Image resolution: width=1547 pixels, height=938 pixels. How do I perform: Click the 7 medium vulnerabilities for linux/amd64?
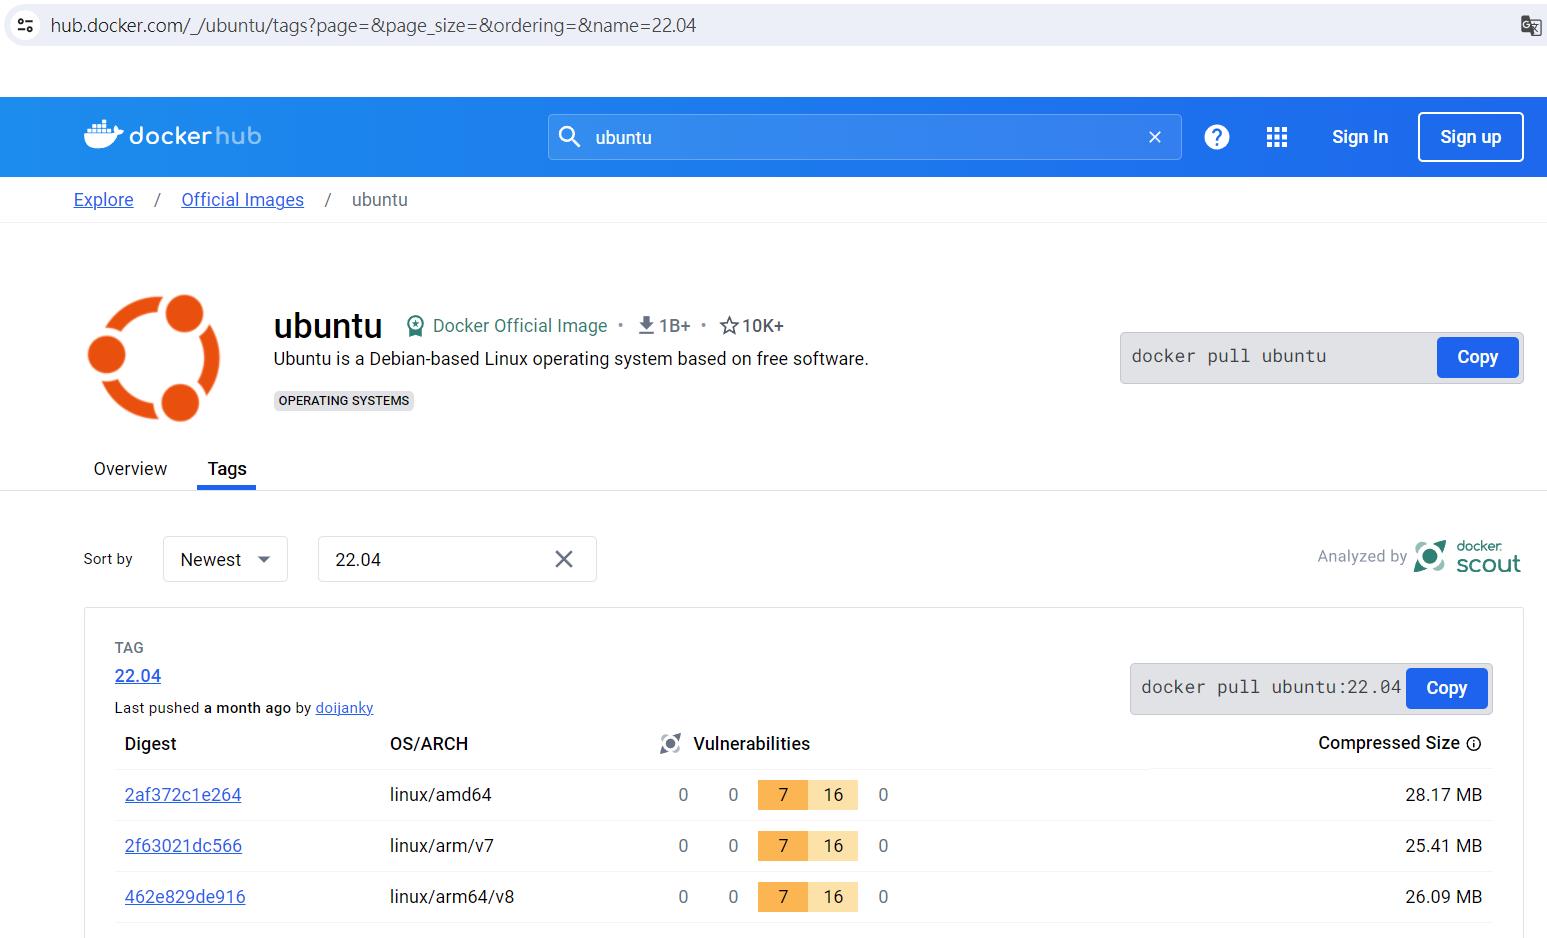[783, 795]
